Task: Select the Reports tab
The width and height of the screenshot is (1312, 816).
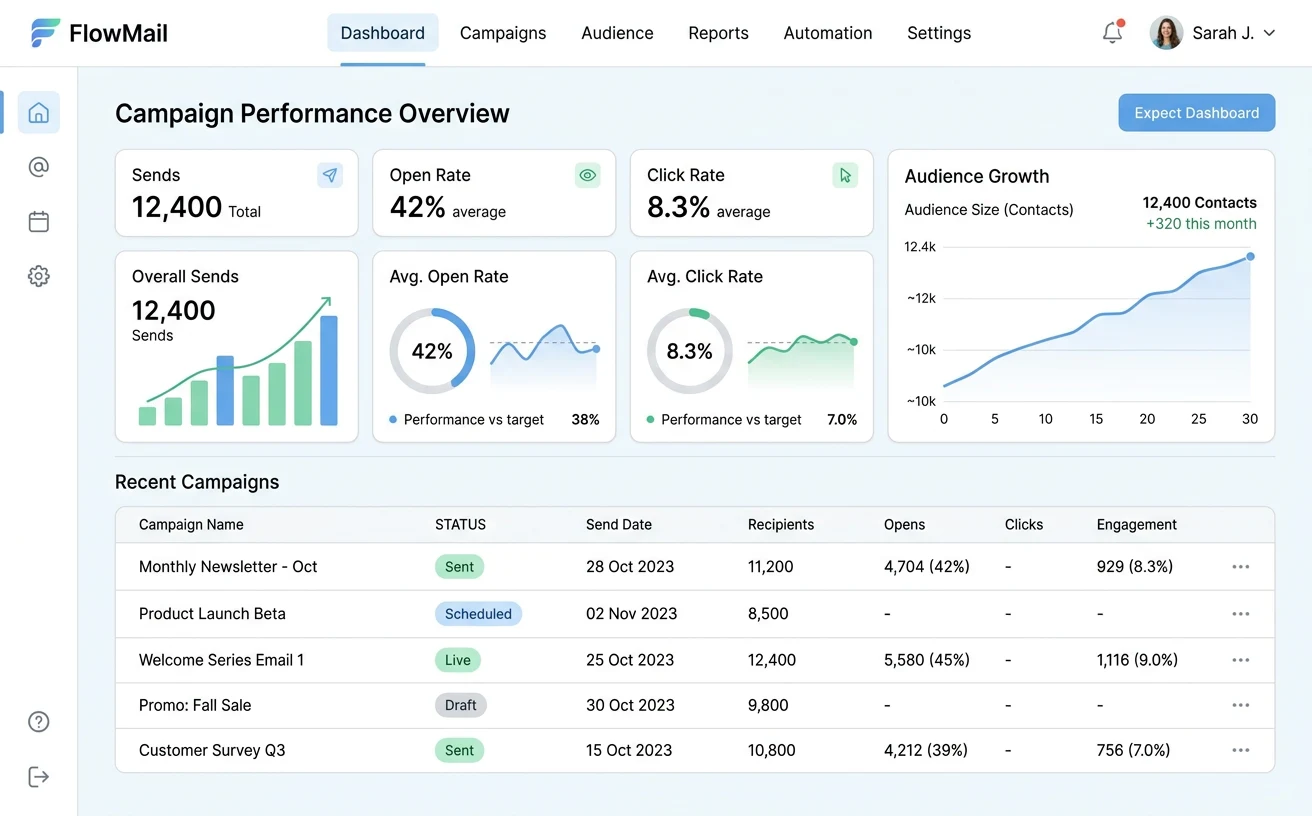Action: point(718,33)
